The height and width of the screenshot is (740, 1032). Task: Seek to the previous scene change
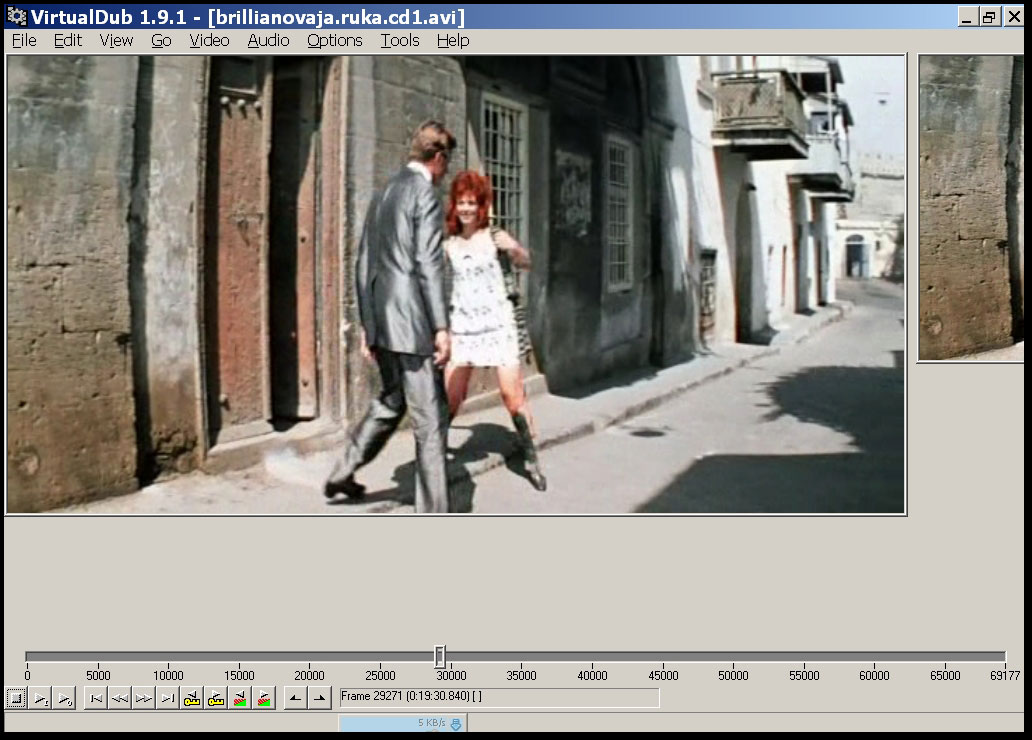click(240, 698)
